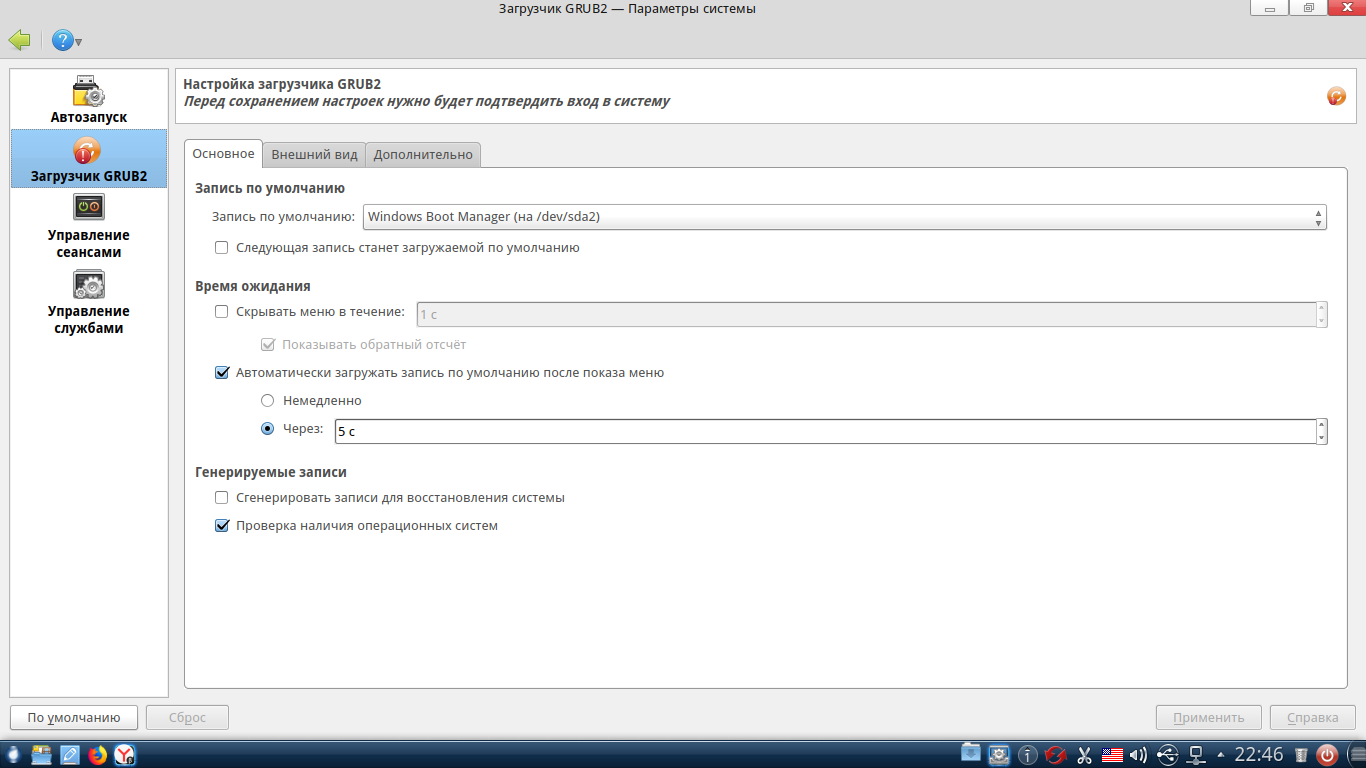Uncheck 'Проверка наличия операционных систем'
The image size is (1366, 768).
222,525
